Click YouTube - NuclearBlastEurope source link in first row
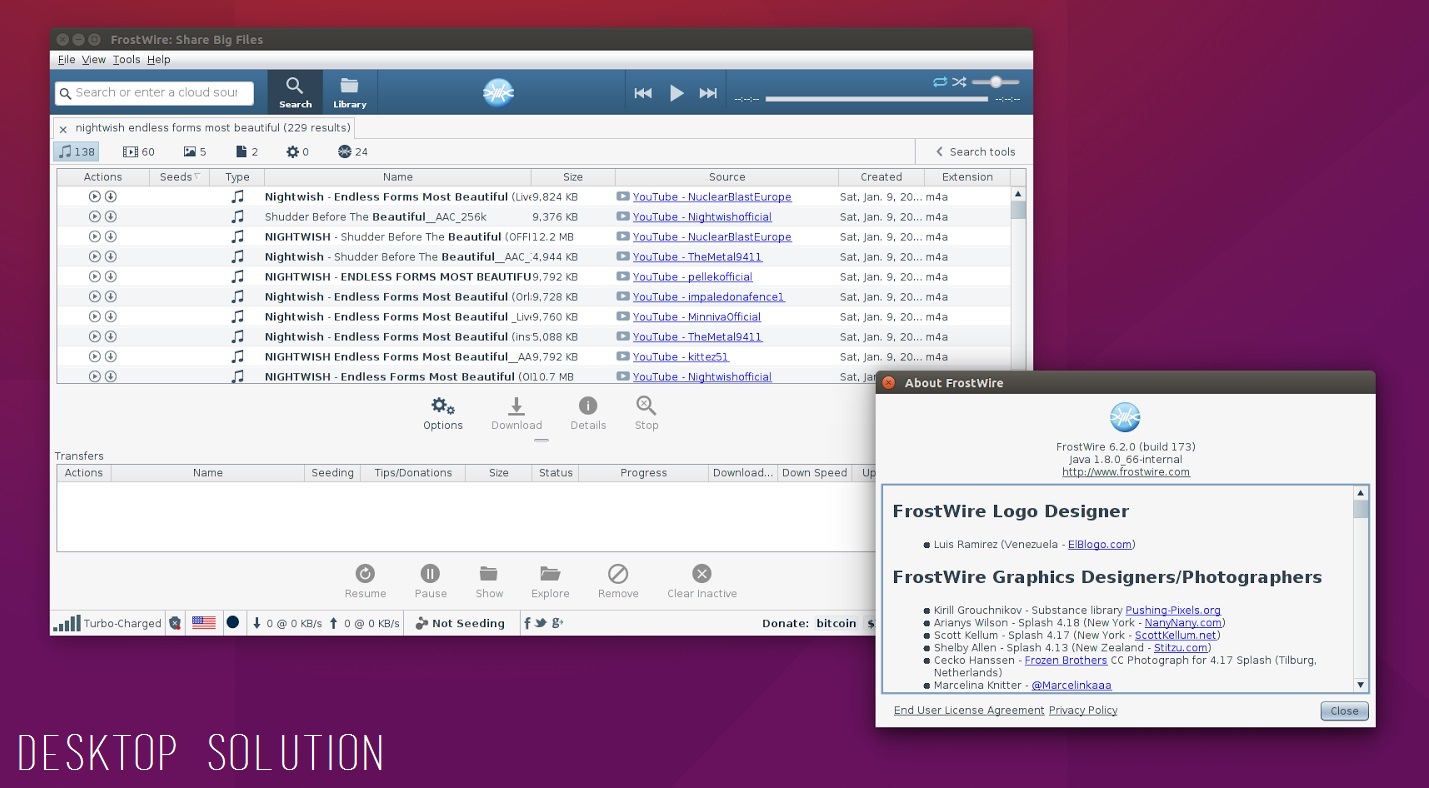The width and height of the screenshot is (1429, 788). click(x=711, y=197)
